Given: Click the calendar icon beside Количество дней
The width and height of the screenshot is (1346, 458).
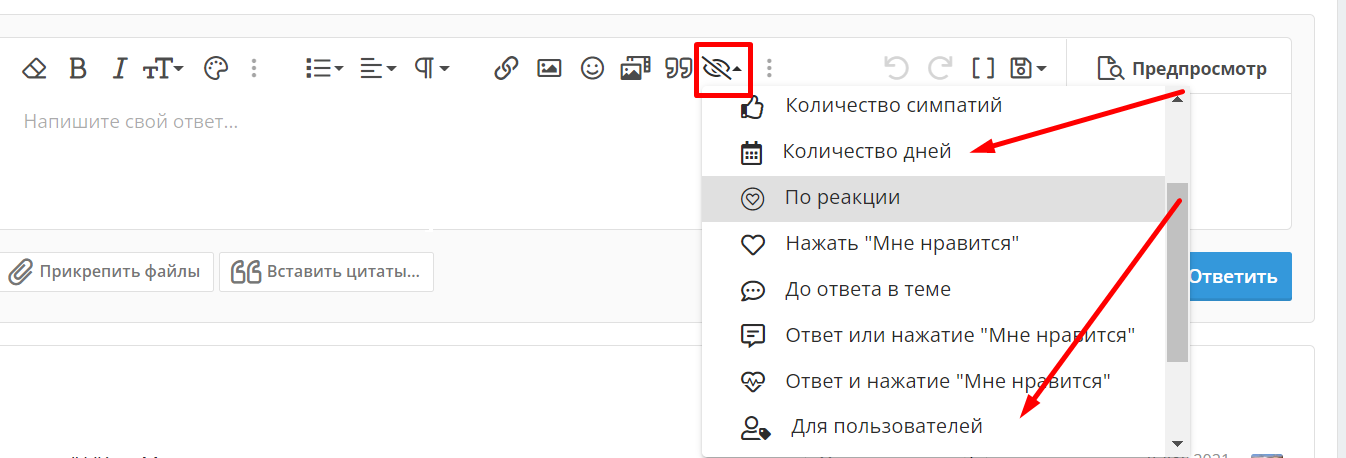Looking at the screenshot, I should tap(751, 153).
